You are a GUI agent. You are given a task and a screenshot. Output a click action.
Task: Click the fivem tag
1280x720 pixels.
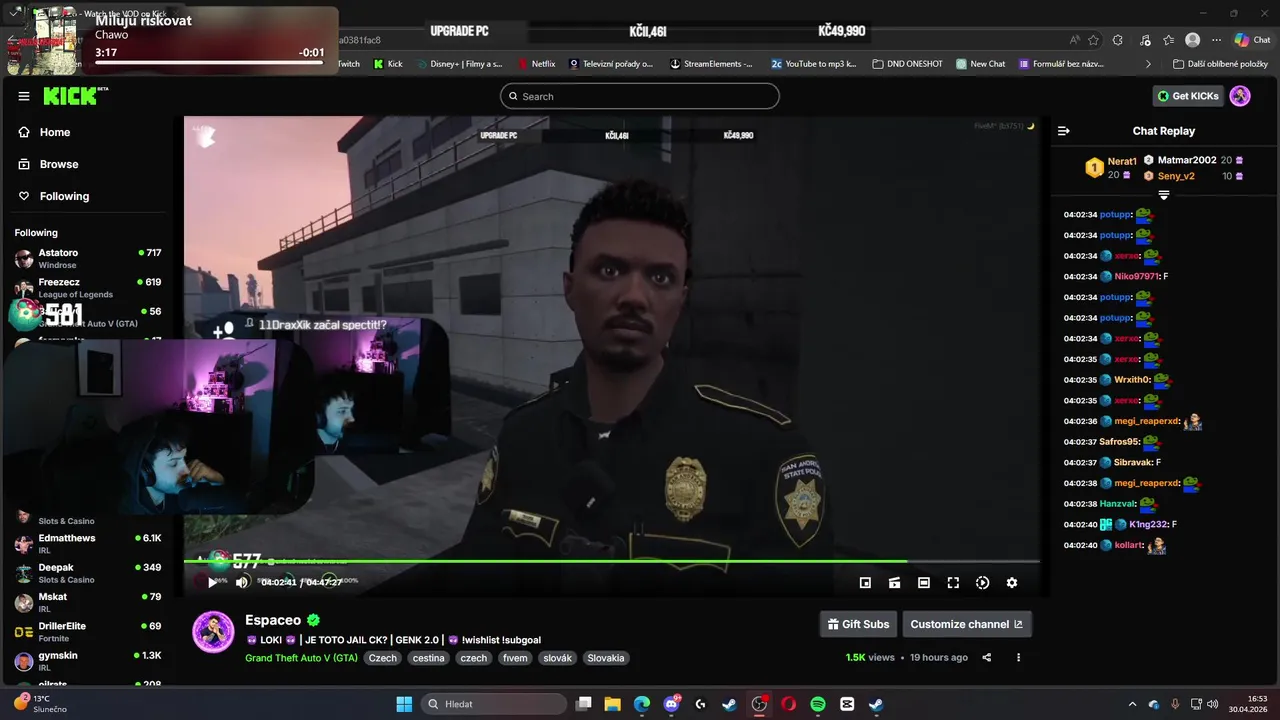(x=515, y=658)
